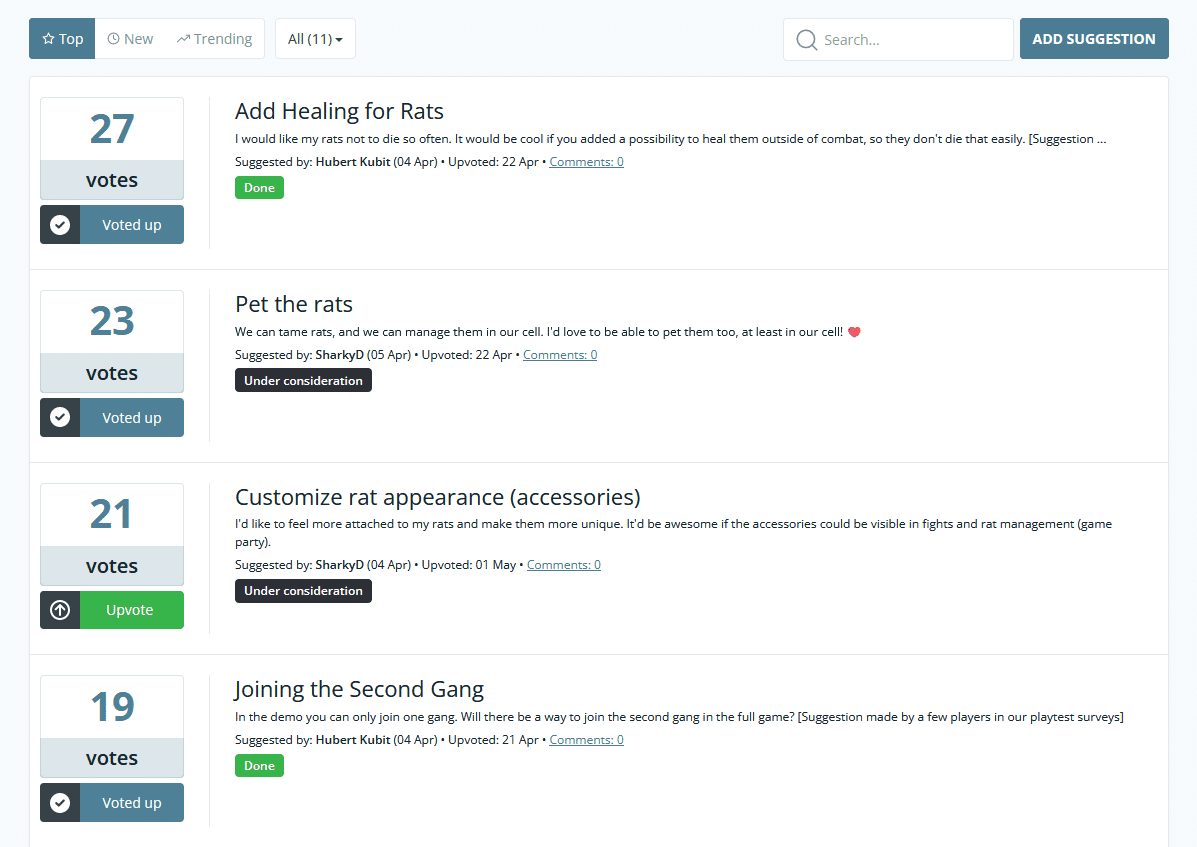Click checkmark icon on Add Healing for Rats

point(60,224)
